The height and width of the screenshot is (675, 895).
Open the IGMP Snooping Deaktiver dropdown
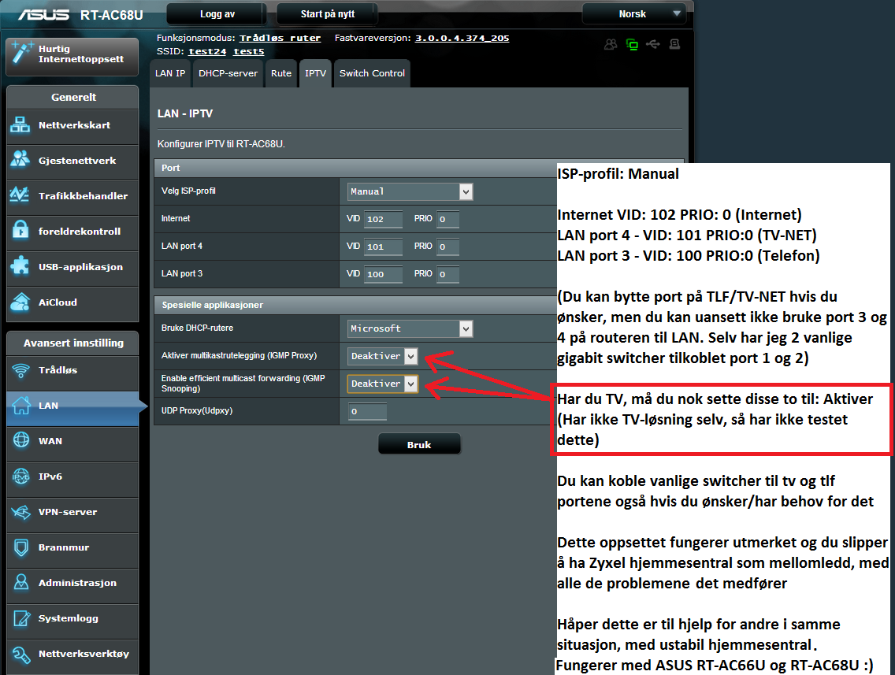point(382,383)
